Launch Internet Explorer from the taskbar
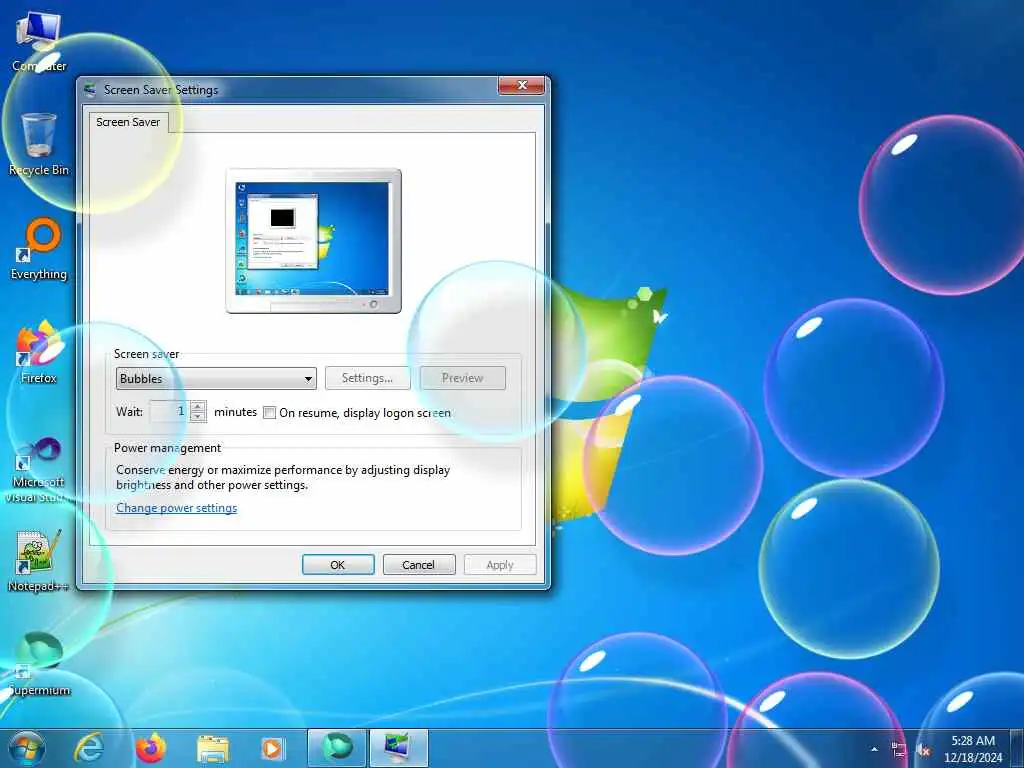 (x=88, y=748)
